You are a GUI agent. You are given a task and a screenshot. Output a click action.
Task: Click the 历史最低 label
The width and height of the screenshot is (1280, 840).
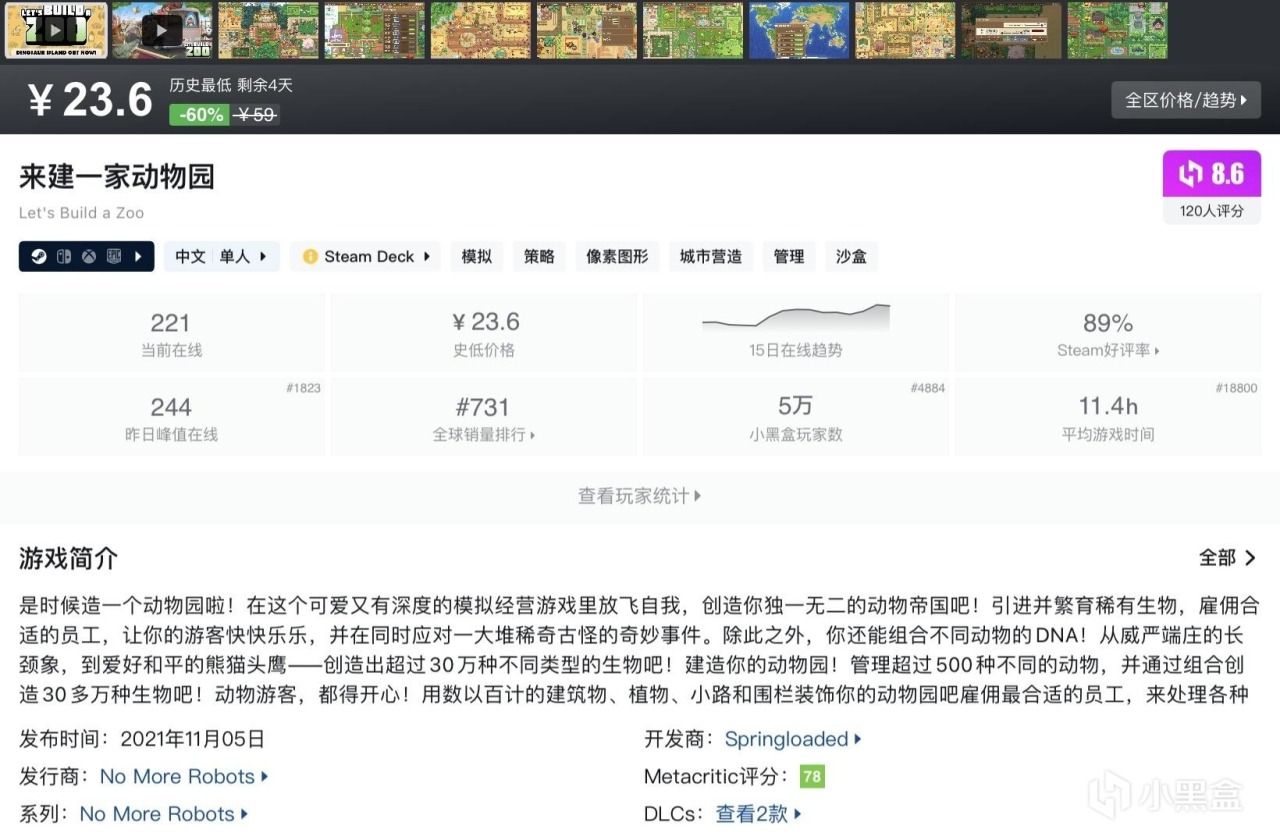tap(200, 85)
